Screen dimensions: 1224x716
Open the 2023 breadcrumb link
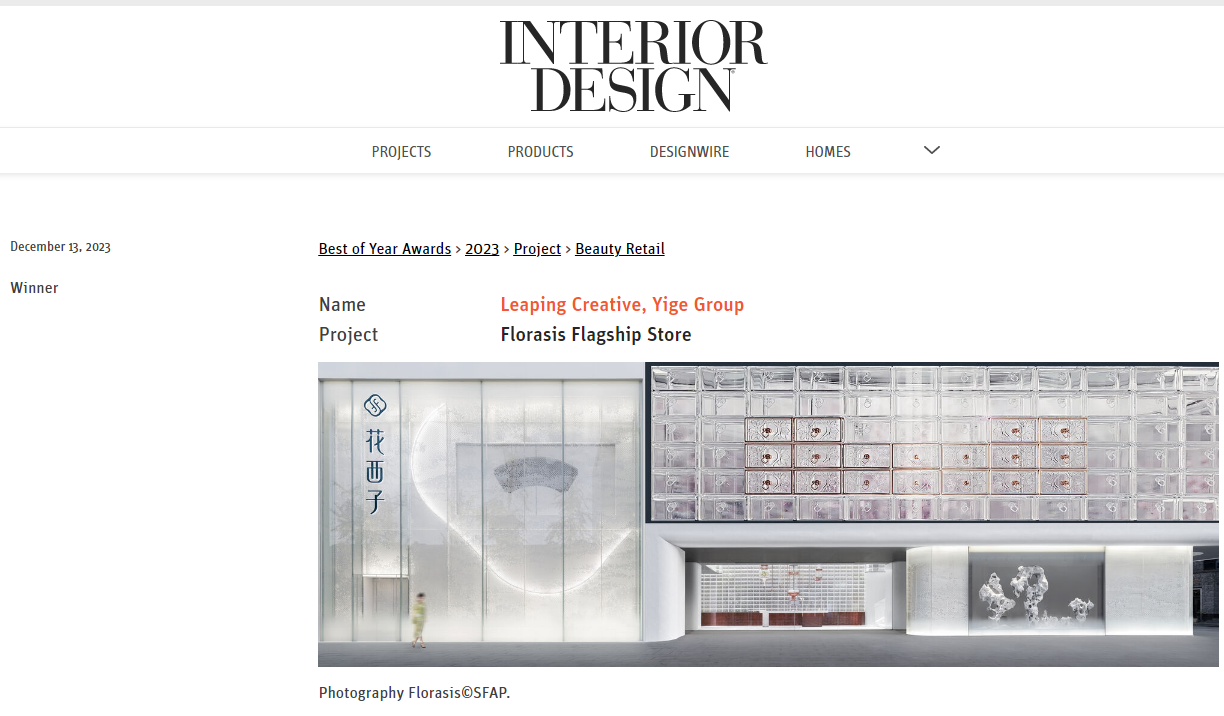(482, 249)
